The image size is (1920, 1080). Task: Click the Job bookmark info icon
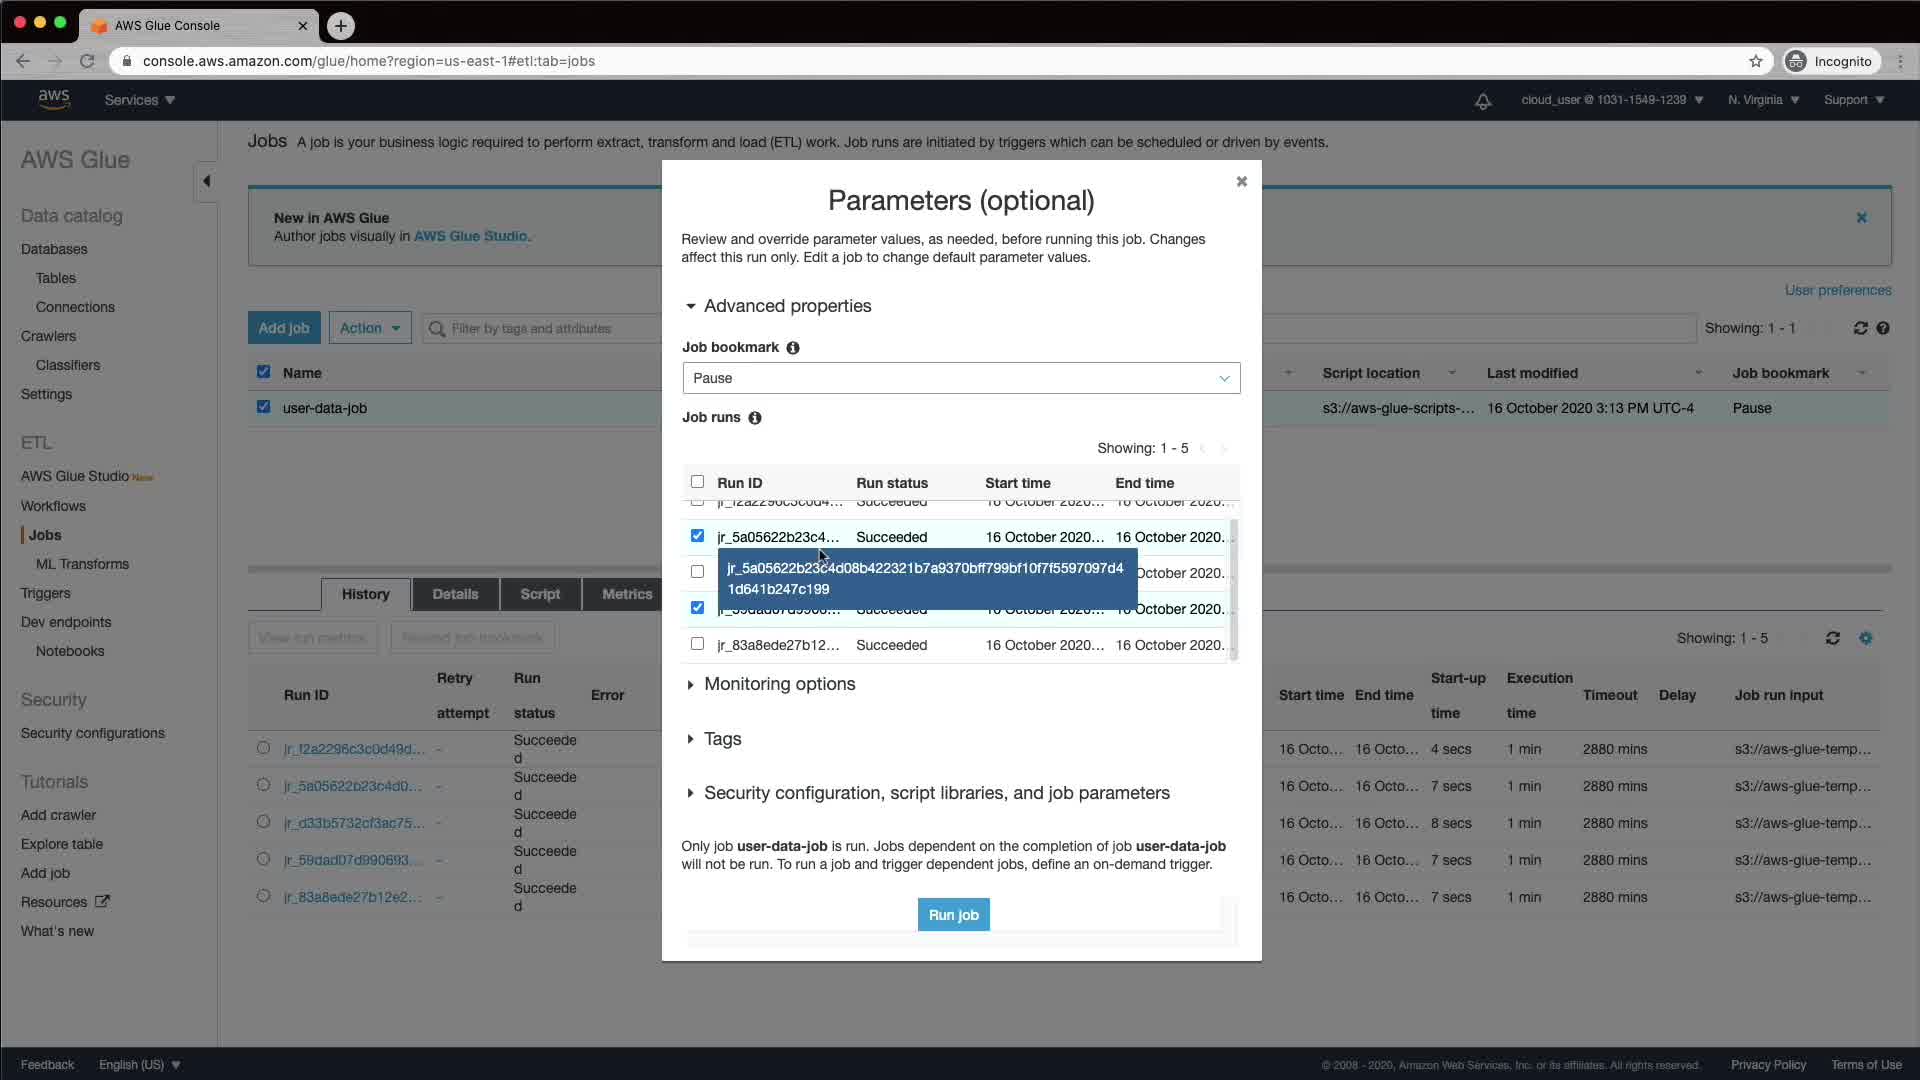[x=793, y=348]
